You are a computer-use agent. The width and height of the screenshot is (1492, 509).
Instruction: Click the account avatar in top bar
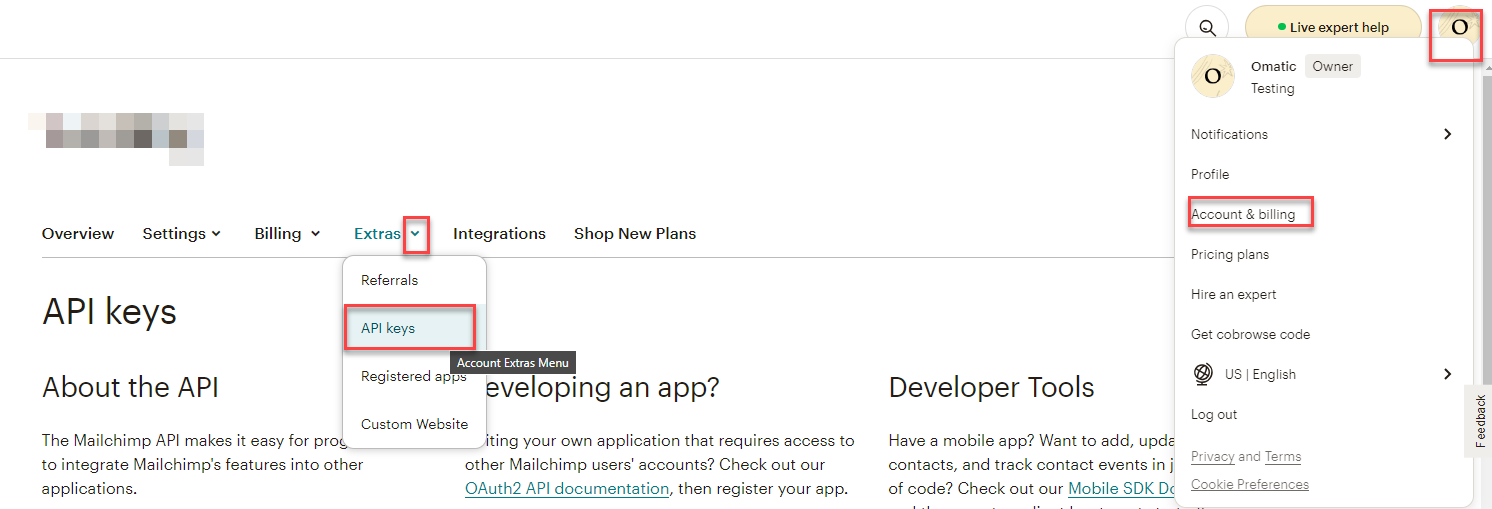[x=1458, y=28]
